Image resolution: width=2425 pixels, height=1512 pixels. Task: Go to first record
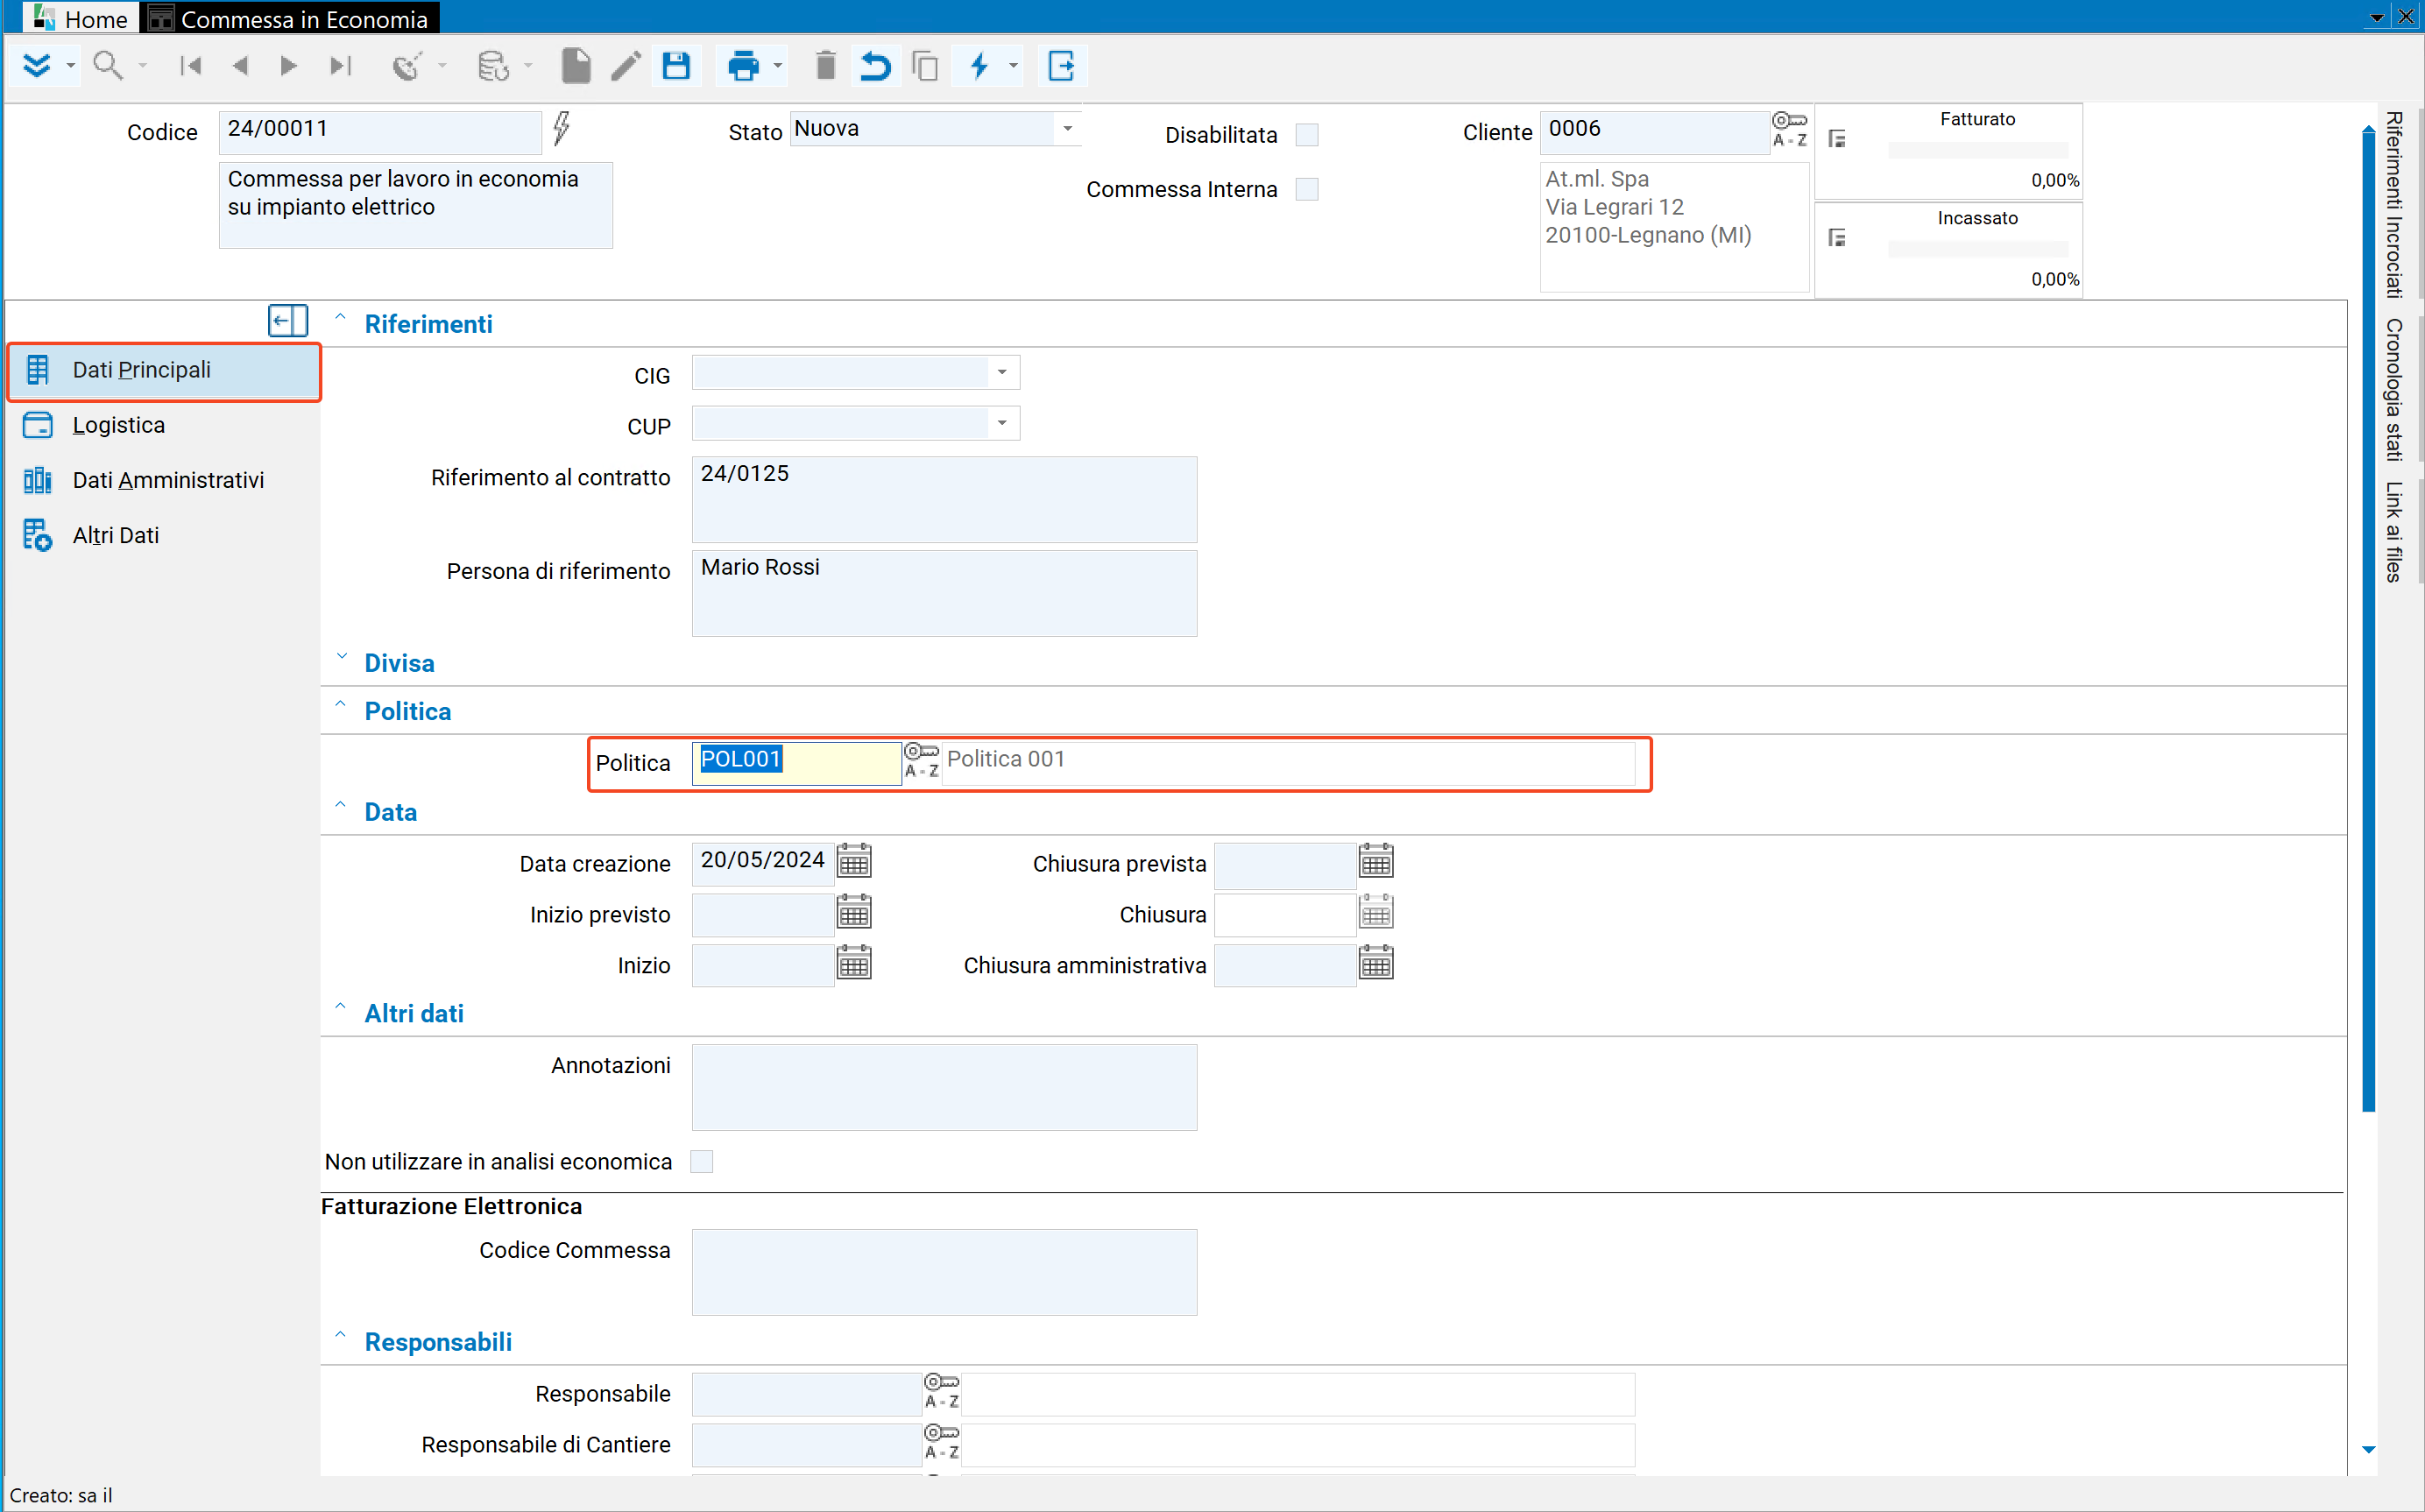click(190, 66)
